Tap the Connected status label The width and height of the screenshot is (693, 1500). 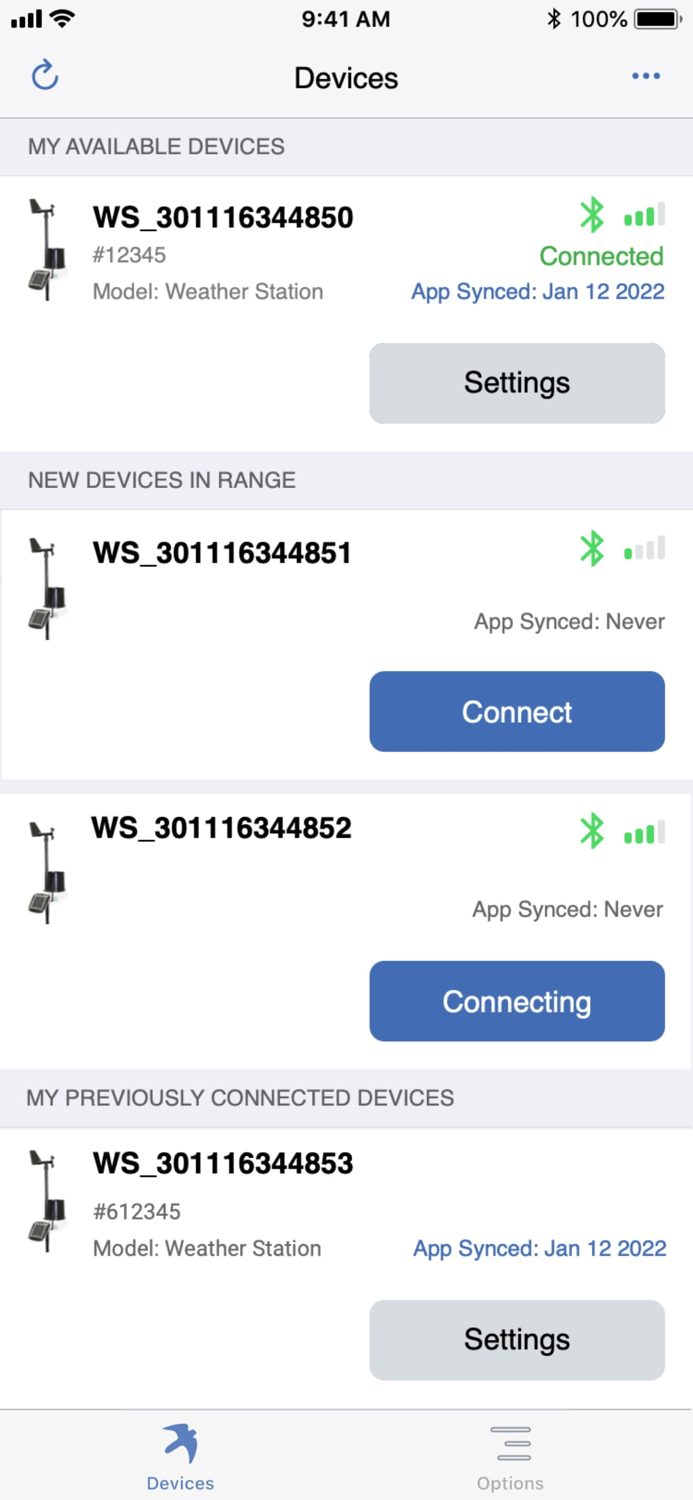coord(600,256)
